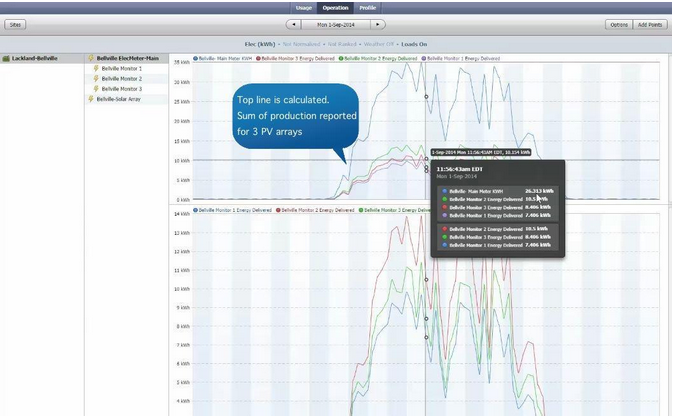Image resolution: width=673 pixels, height=417 pixels.
Task: Click lightning icon beside Bellville Monitor 2
Action: click(96, 79)
